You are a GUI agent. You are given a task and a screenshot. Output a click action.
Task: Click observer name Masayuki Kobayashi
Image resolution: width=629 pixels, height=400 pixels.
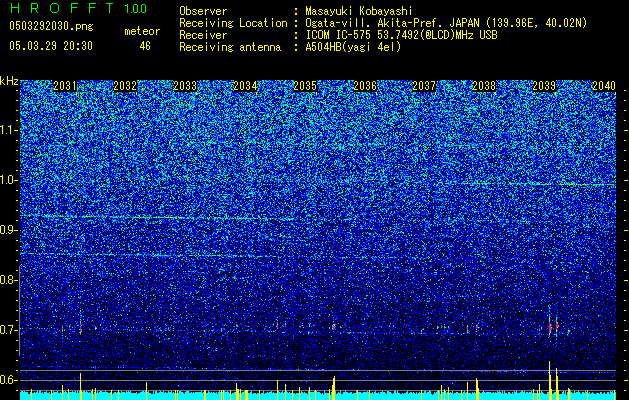(x=359, y=11)
